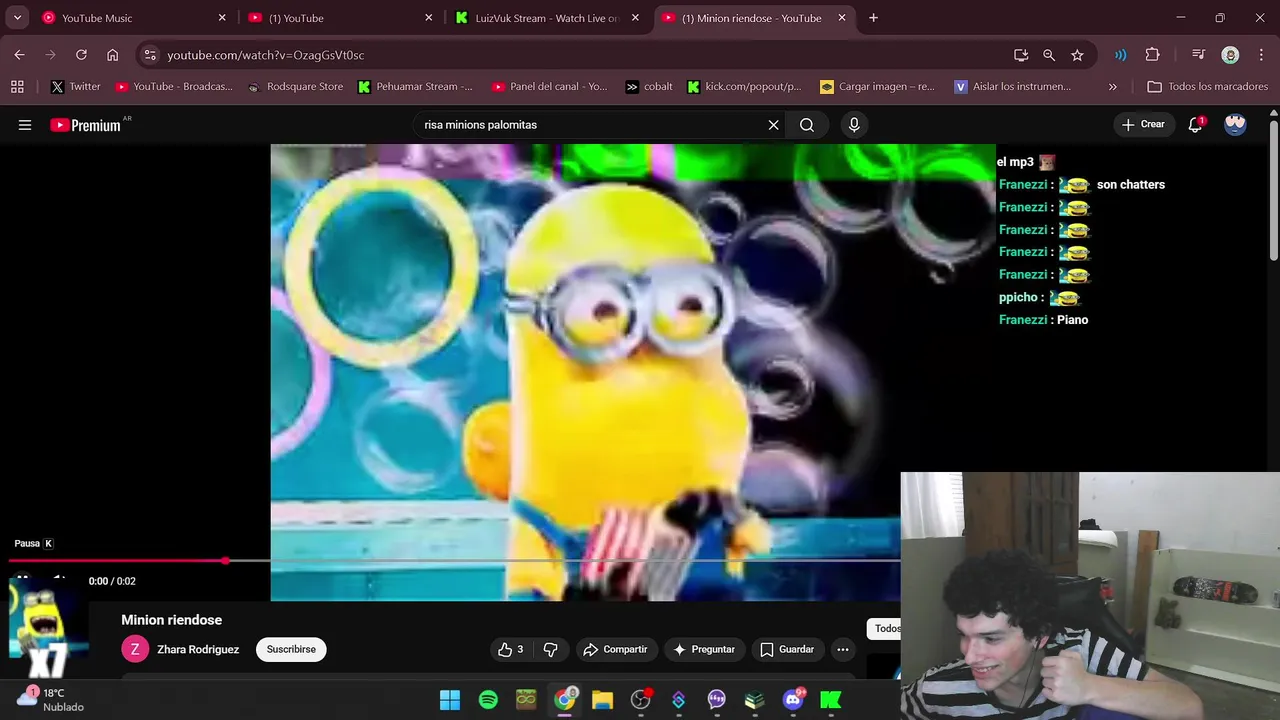Viewport: 1280px width, 720px height.
Task: Open the zoom indicator in address bar
Action: pos(1049,55)
